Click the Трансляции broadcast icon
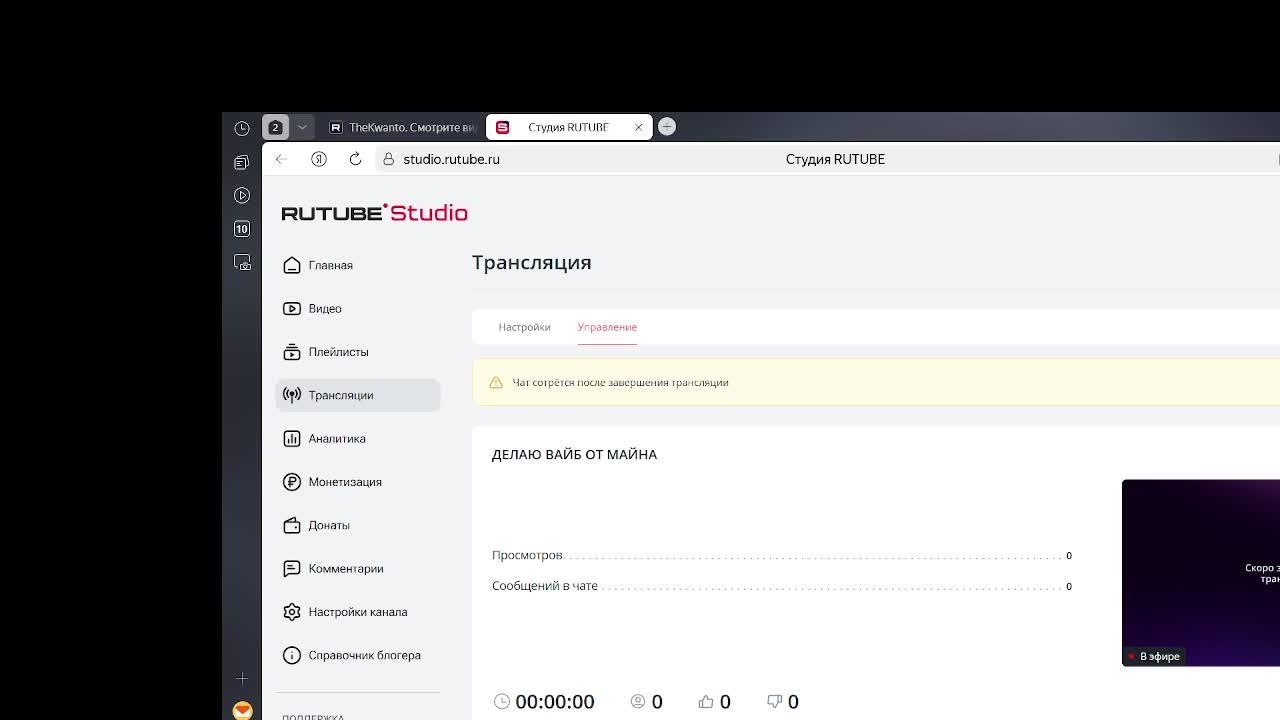 click(292, 395)
